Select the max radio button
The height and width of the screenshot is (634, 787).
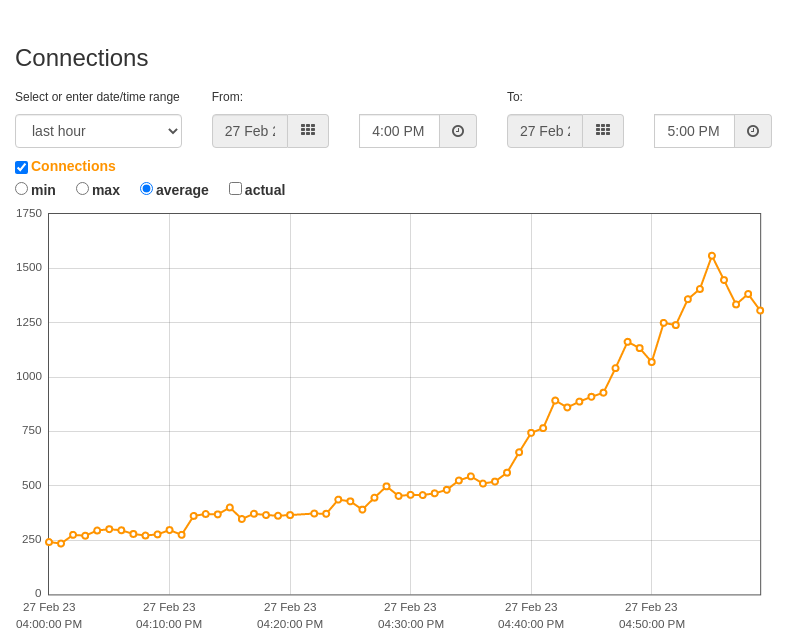82,189
